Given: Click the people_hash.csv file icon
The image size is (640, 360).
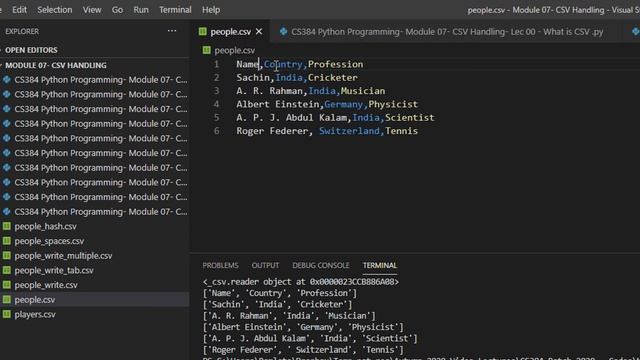Looking at the screenshot, I should pos(7,226).
